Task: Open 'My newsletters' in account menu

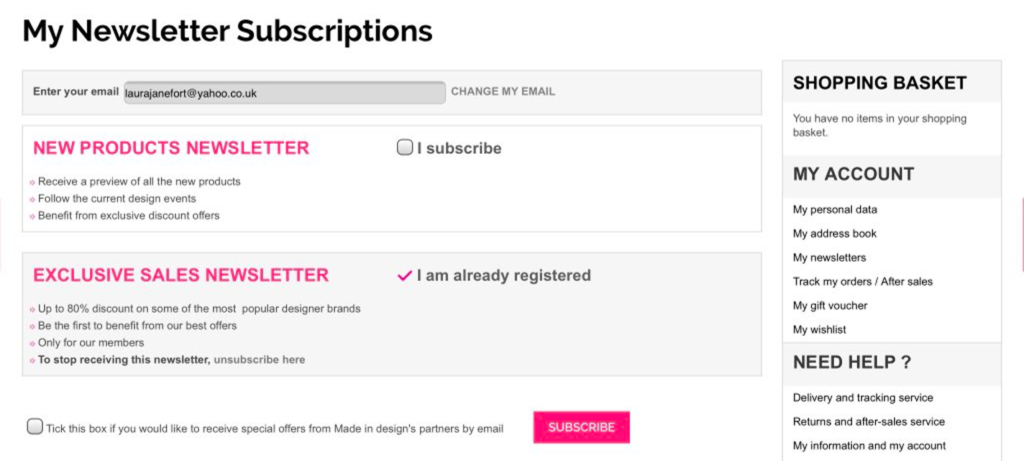Action: click(x=830, y=258)
